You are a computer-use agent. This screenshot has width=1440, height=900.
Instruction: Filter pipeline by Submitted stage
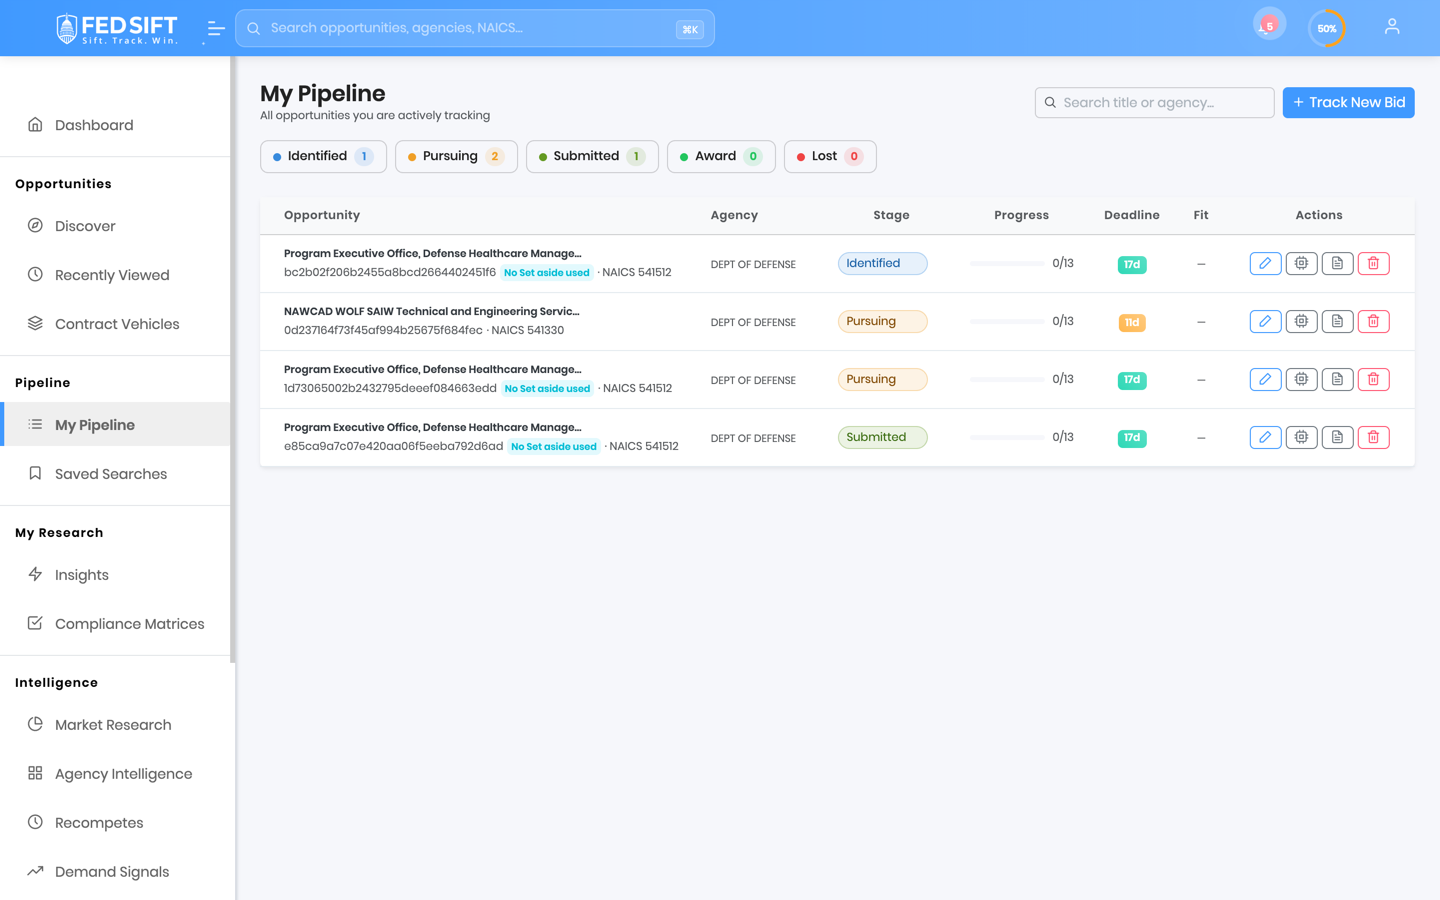(x=592, y=156)
